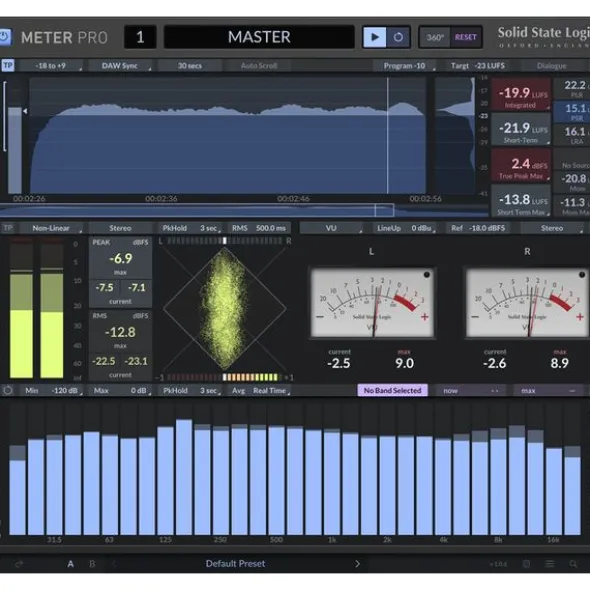Click the L VU max 9.0 value
This screenshot has height=591, width=590.
pyautogui.click(x=404, y=363)
